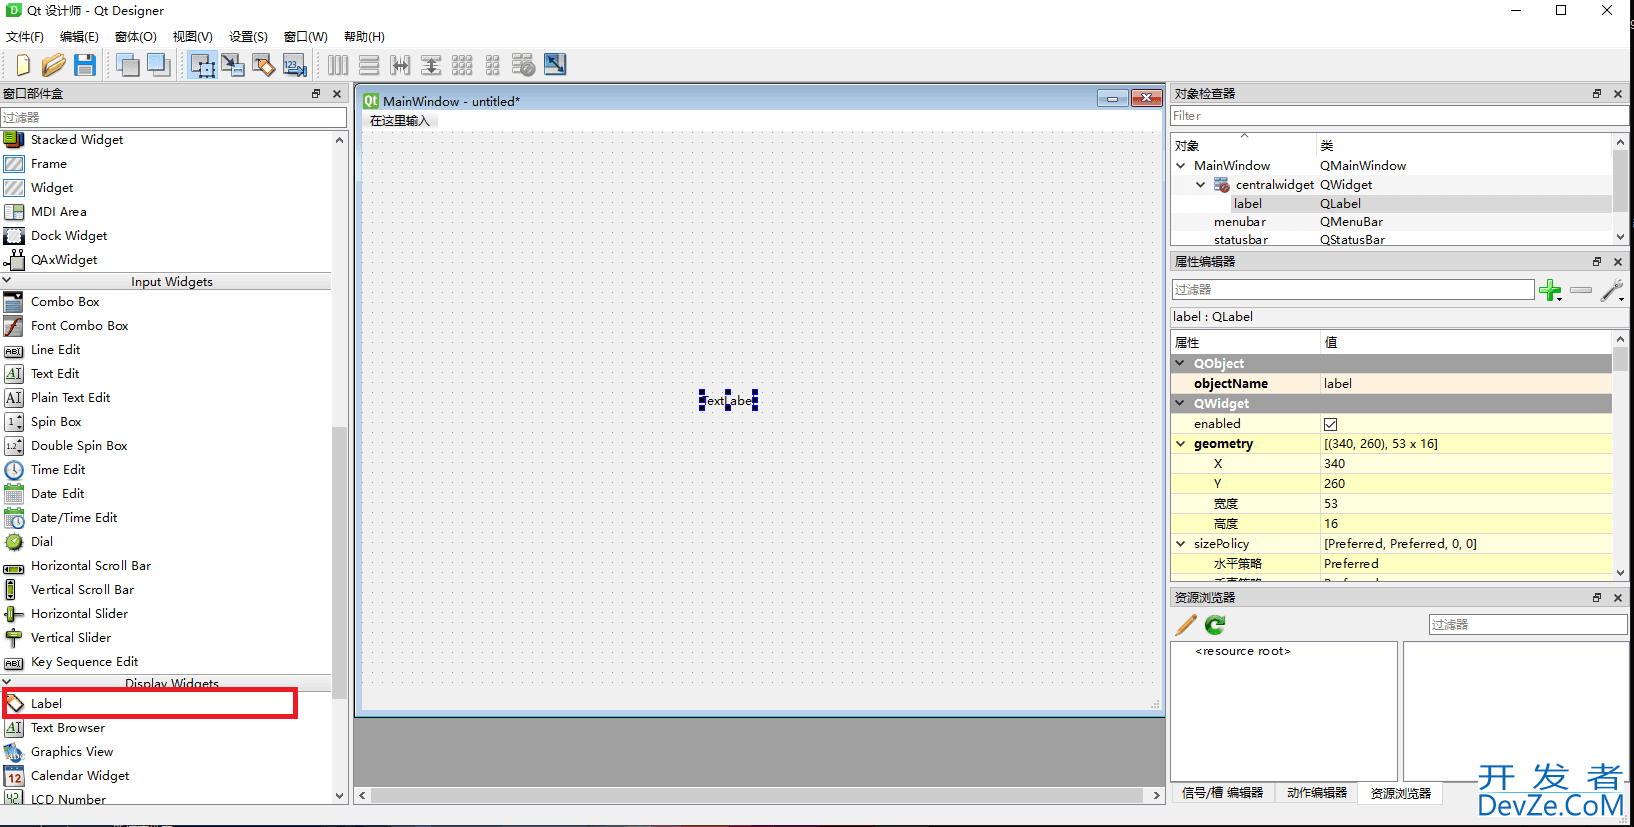The width and height of the screenshot is (1634, 827).
Task: Collapse Display Widgets category
Action: [x=7, y=683]
